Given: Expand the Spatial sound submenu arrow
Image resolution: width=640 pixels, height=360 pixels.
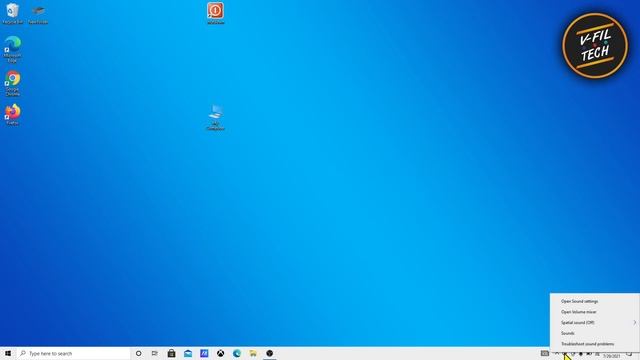Looking at the screenshot, I should tap(635, 322).
